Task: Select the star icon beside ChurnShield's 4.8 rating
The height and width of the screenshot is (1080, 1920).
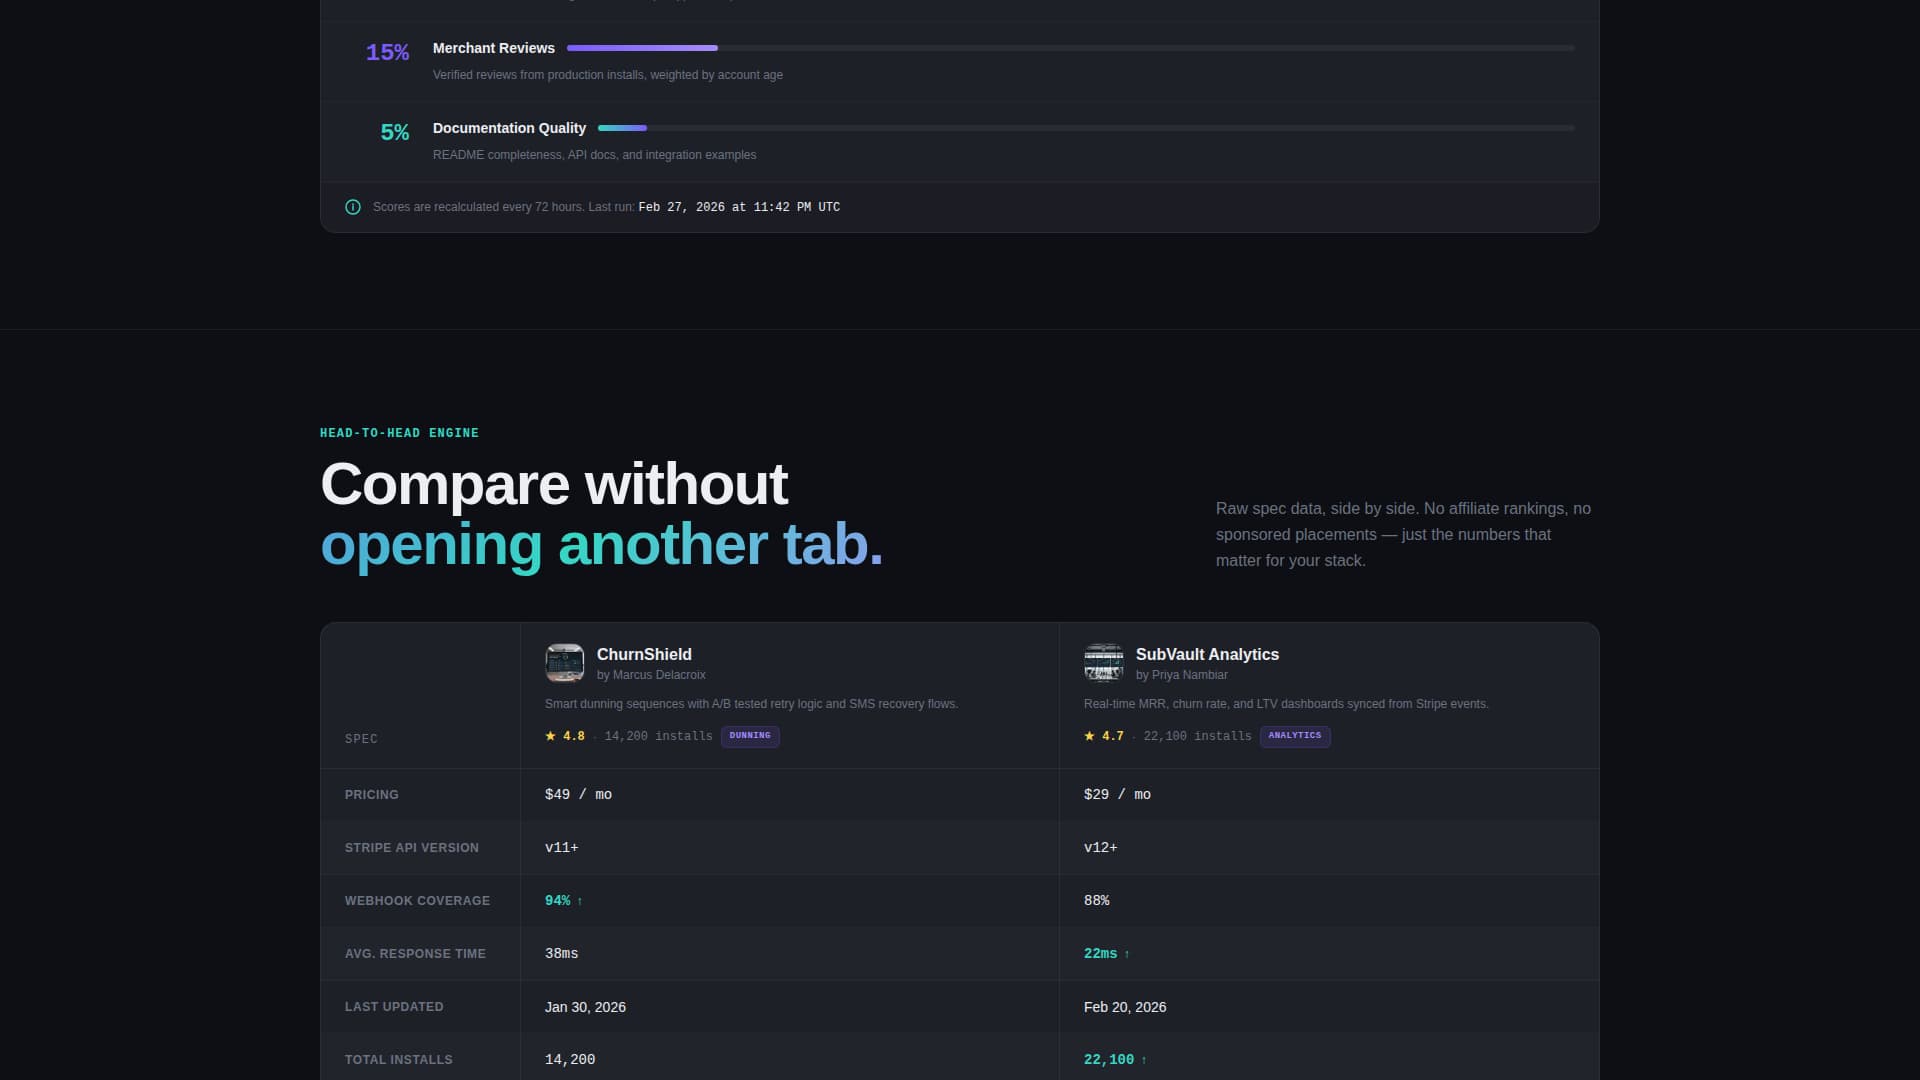Action: (x=550, y=736)
